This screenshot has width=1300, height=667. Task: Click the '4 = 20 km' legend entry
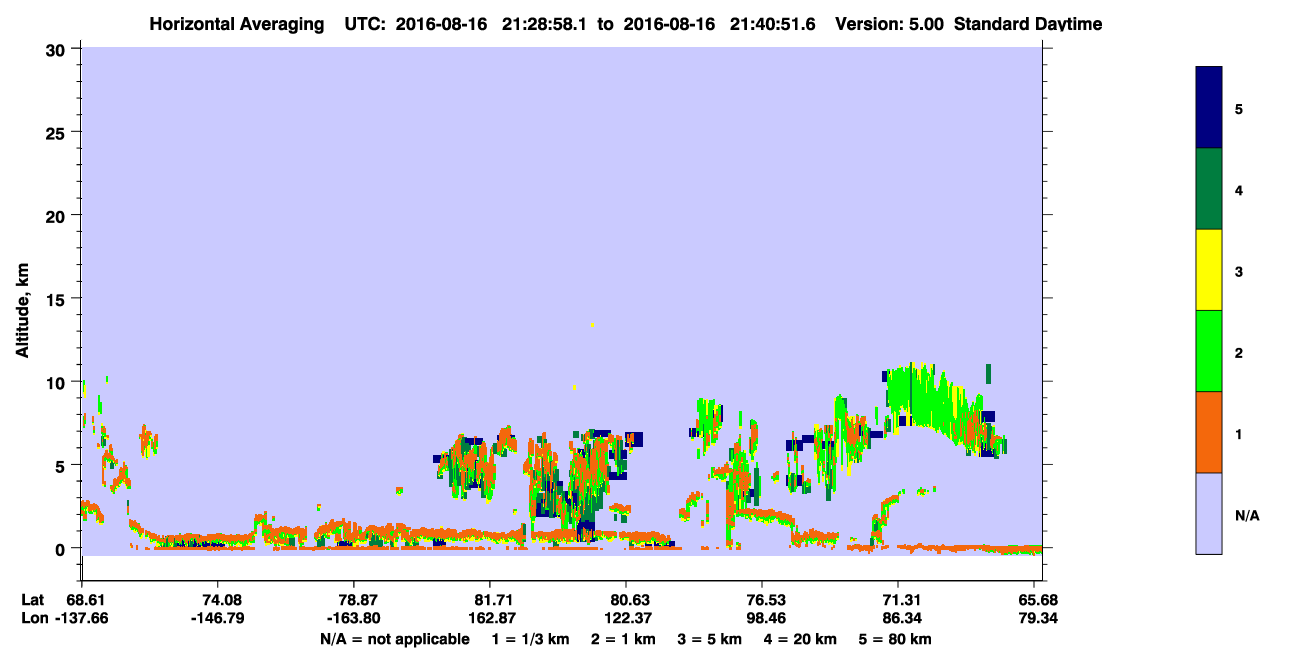[x=802, y=639]
